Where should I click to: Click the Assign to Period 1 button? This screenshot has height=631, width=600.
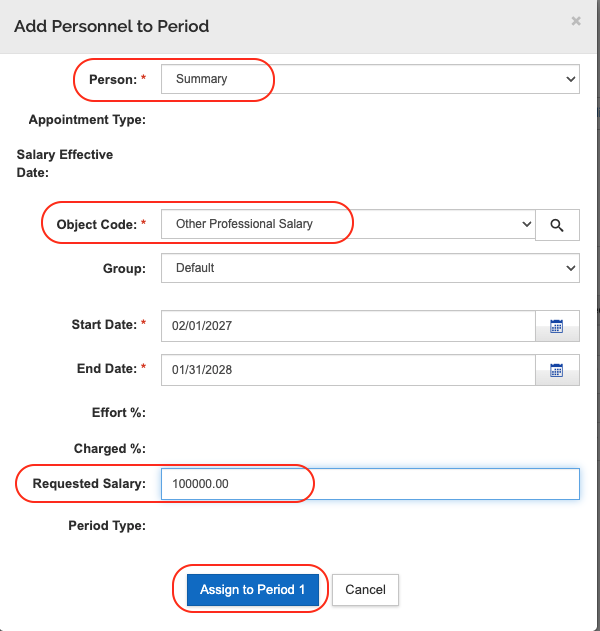pyautogui.click(x=253, y=590)
